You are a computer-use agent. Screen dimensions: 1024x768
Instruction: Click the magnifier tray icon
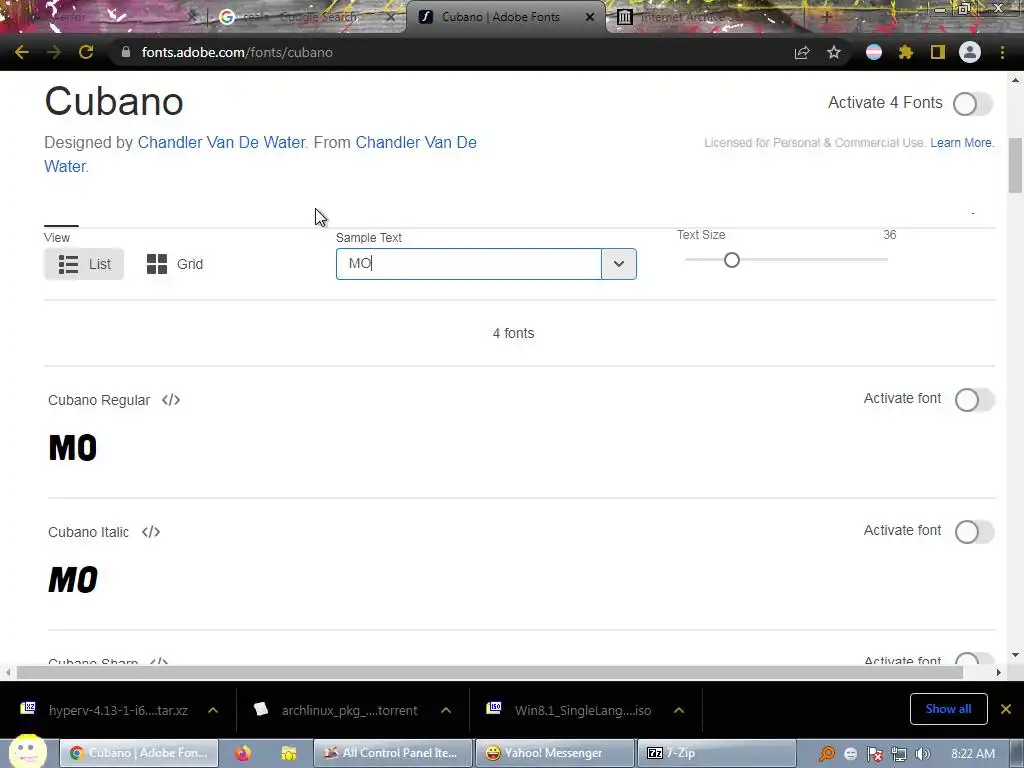pyautogui.click(x=827, y=754)
